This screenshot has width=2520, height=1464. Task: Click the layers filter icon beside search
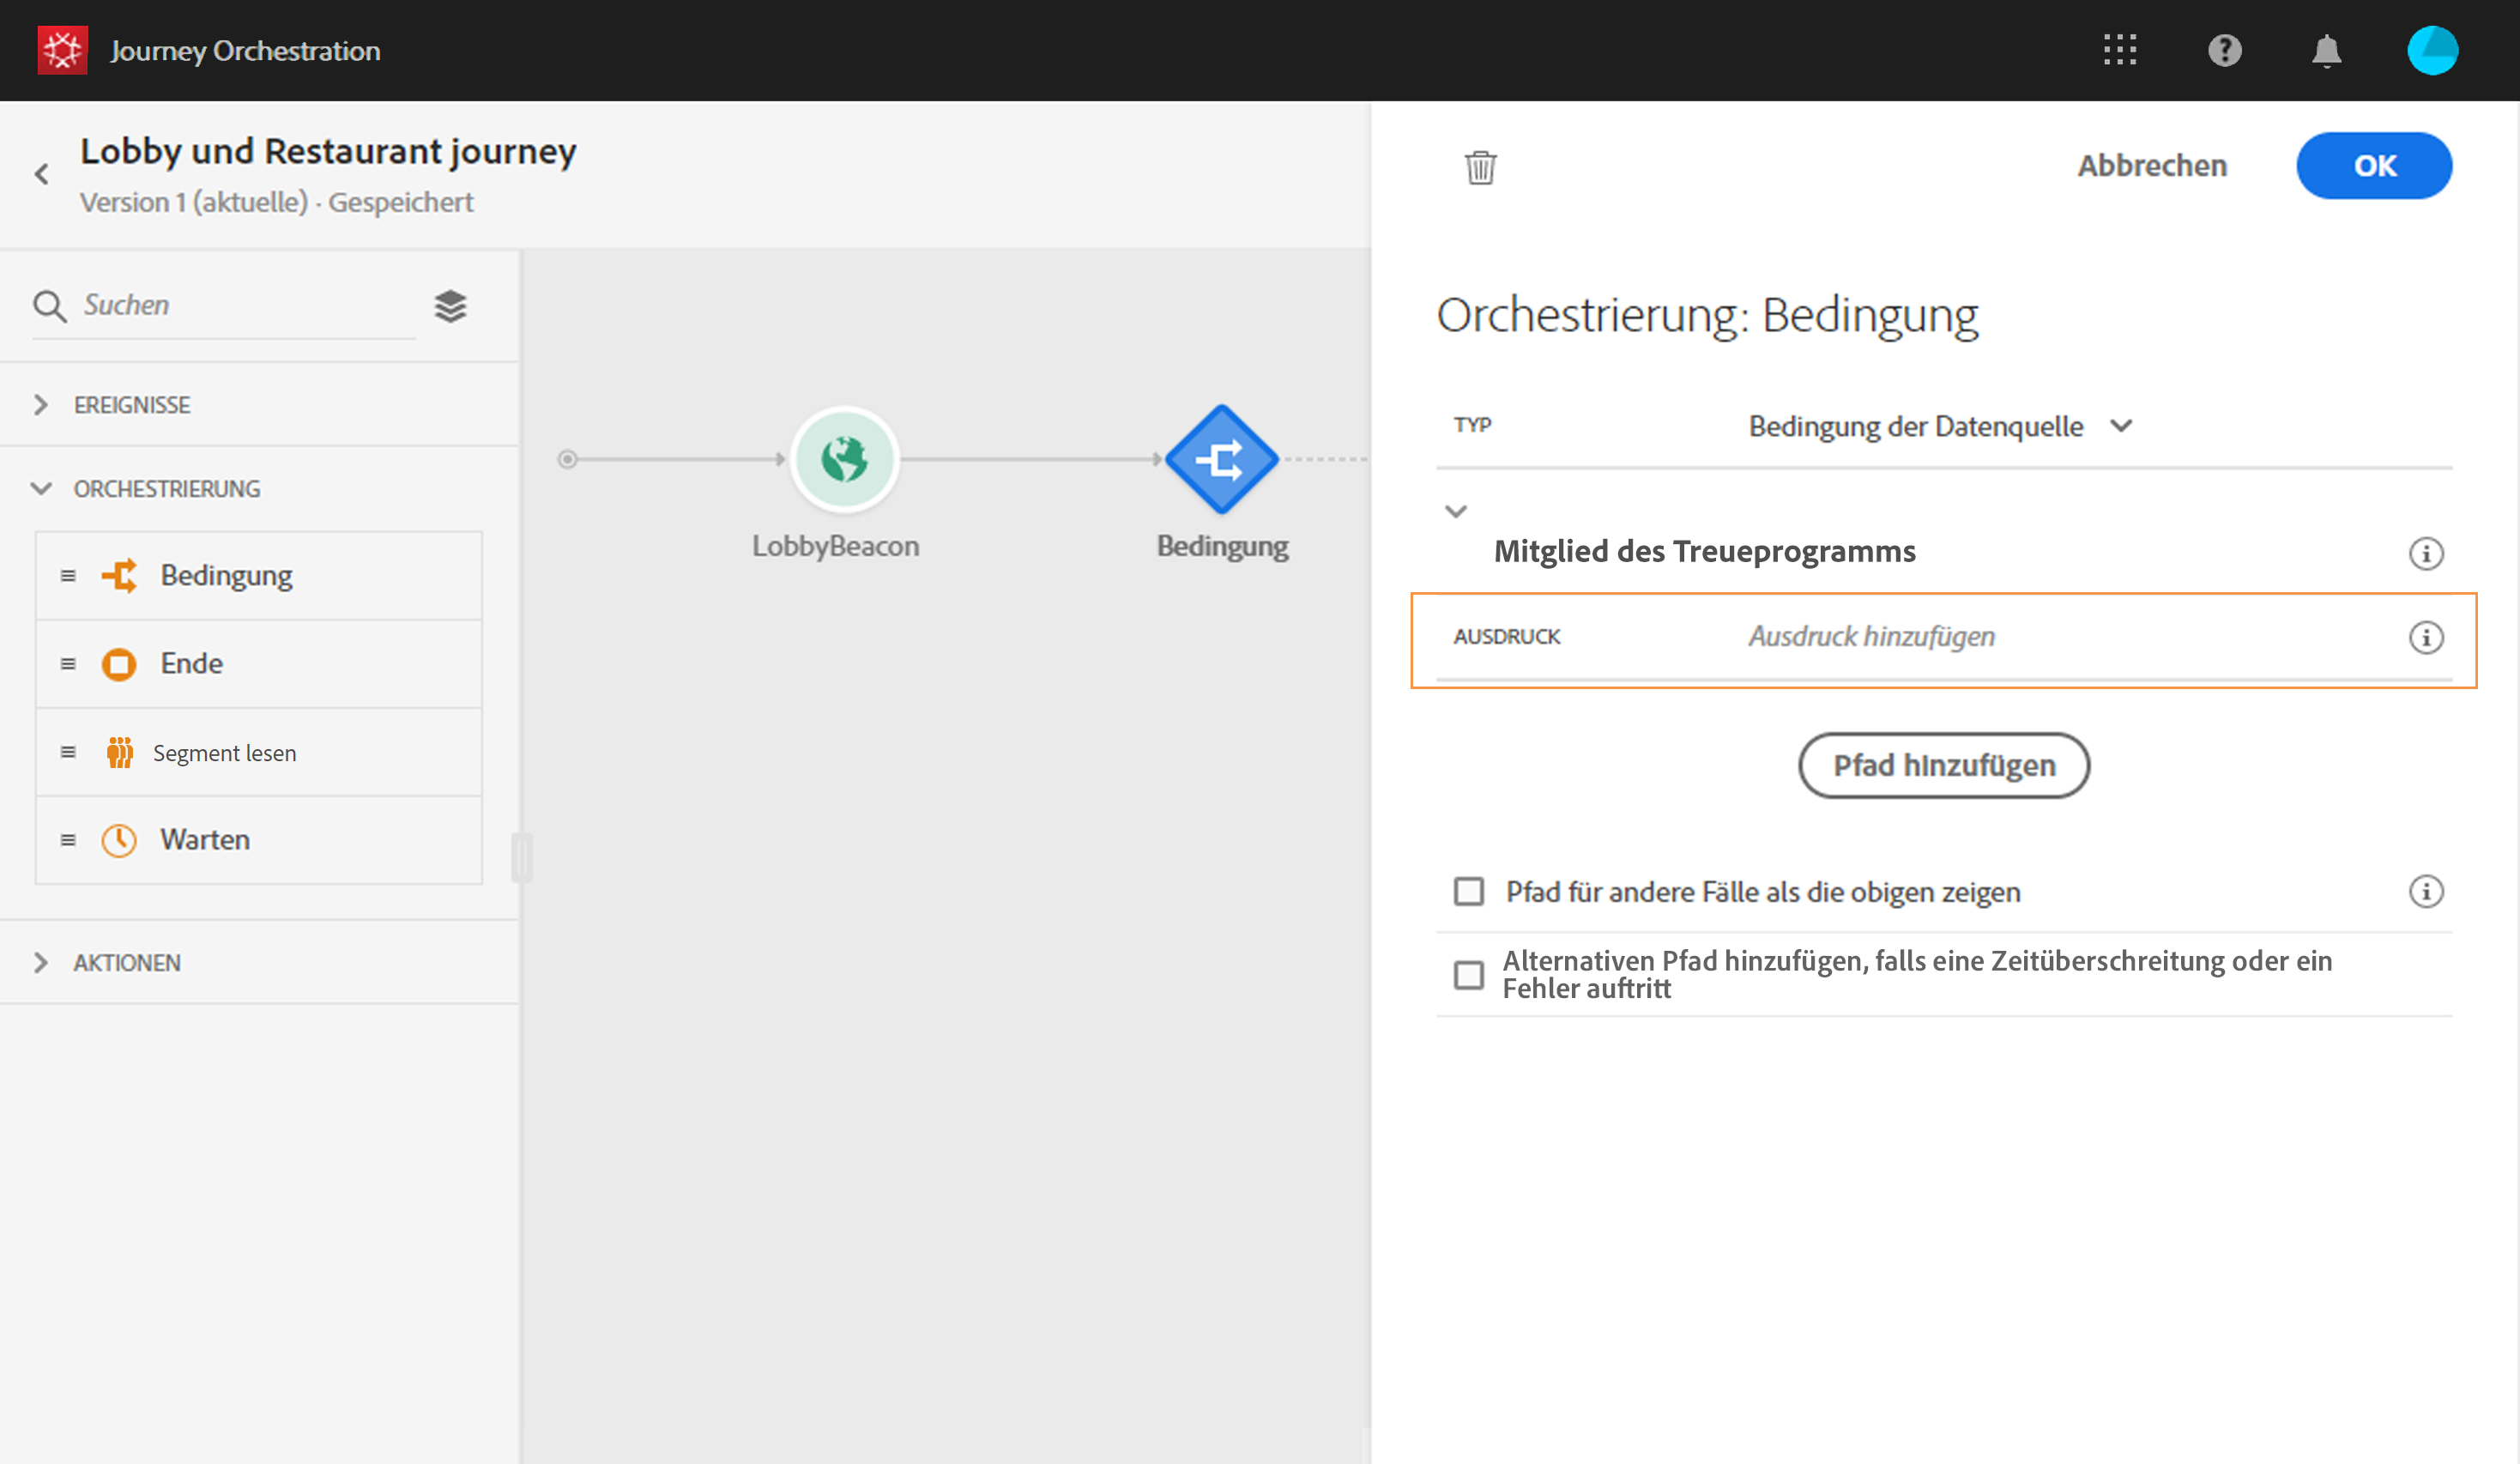pos(450,306)
